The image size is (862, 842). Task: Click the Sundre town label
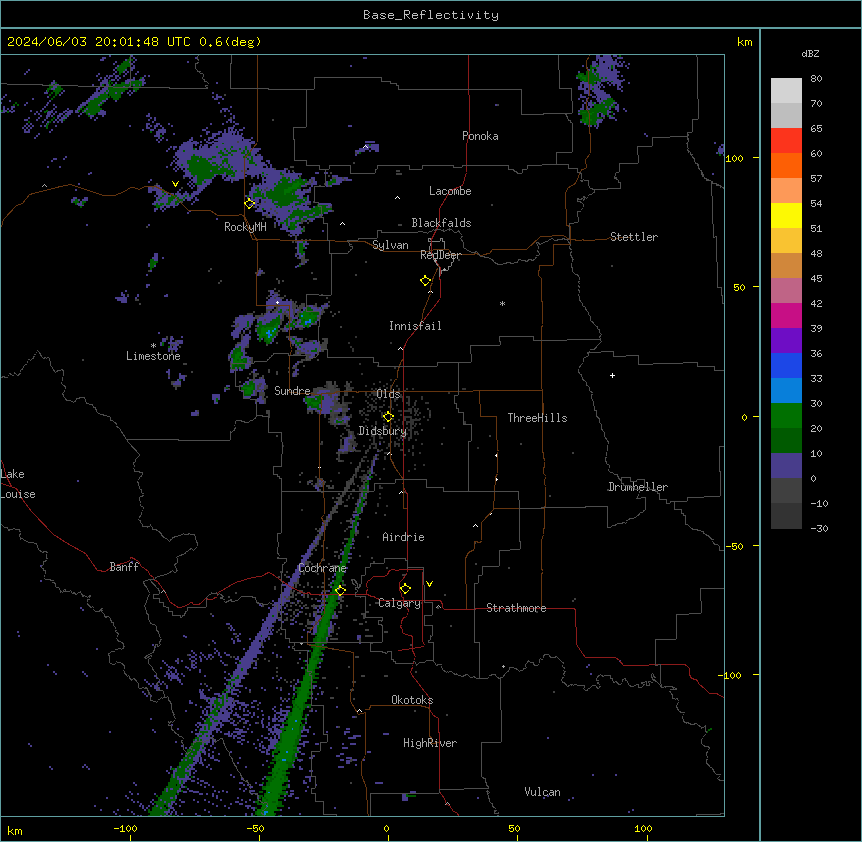[292, 391]
